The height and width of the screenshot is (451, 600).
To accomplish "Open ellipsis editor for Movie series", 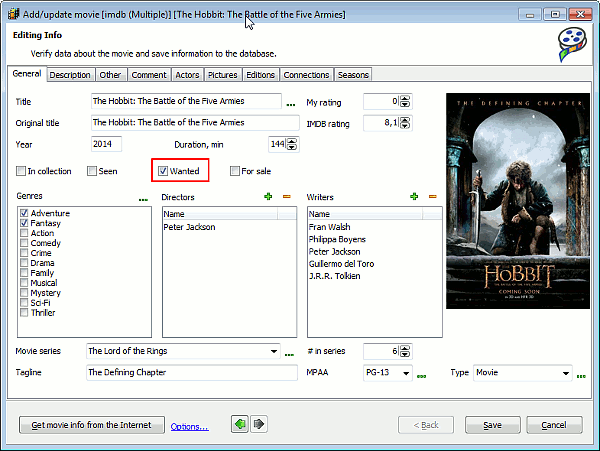I will click(289, 355).
